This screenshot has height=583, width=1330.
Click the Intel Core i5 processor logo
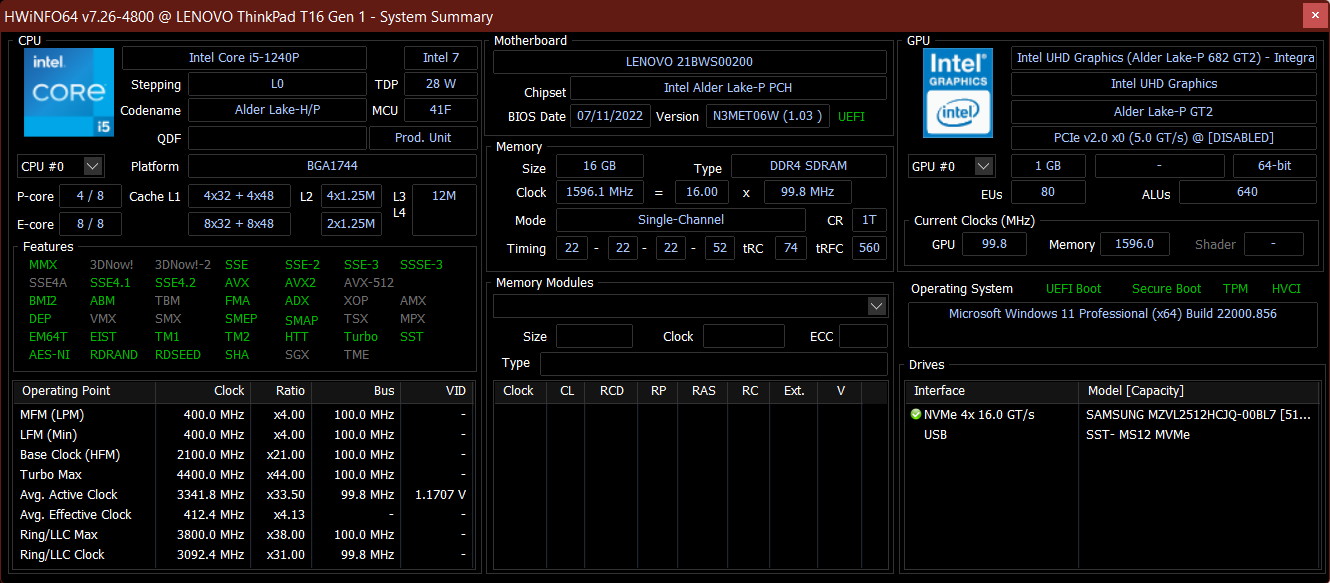67,93
